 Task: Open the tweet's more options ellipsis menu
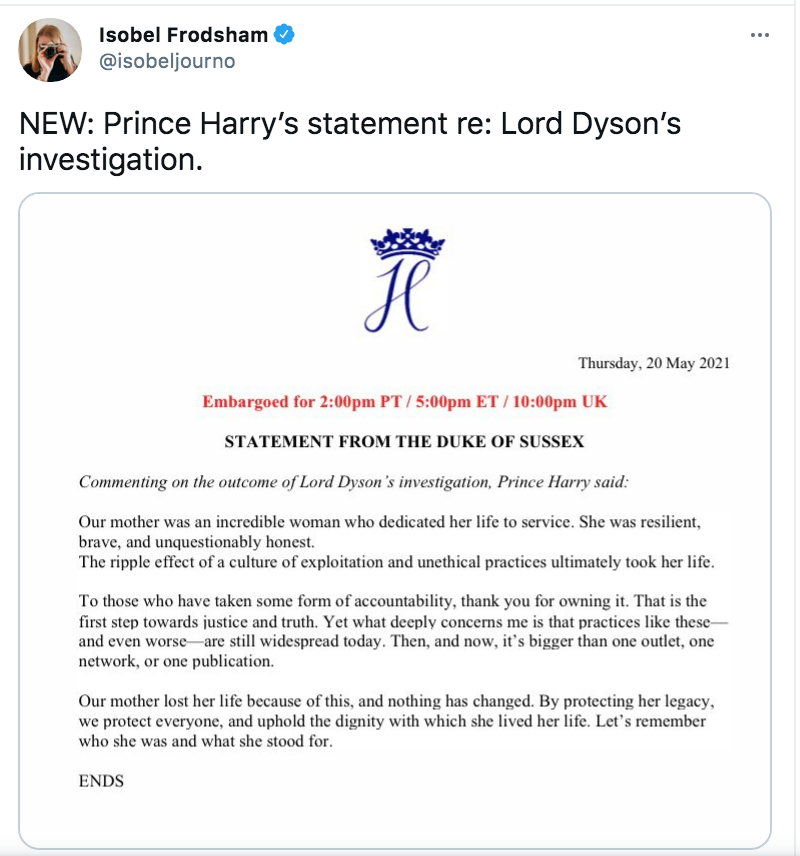coord(760,36)
